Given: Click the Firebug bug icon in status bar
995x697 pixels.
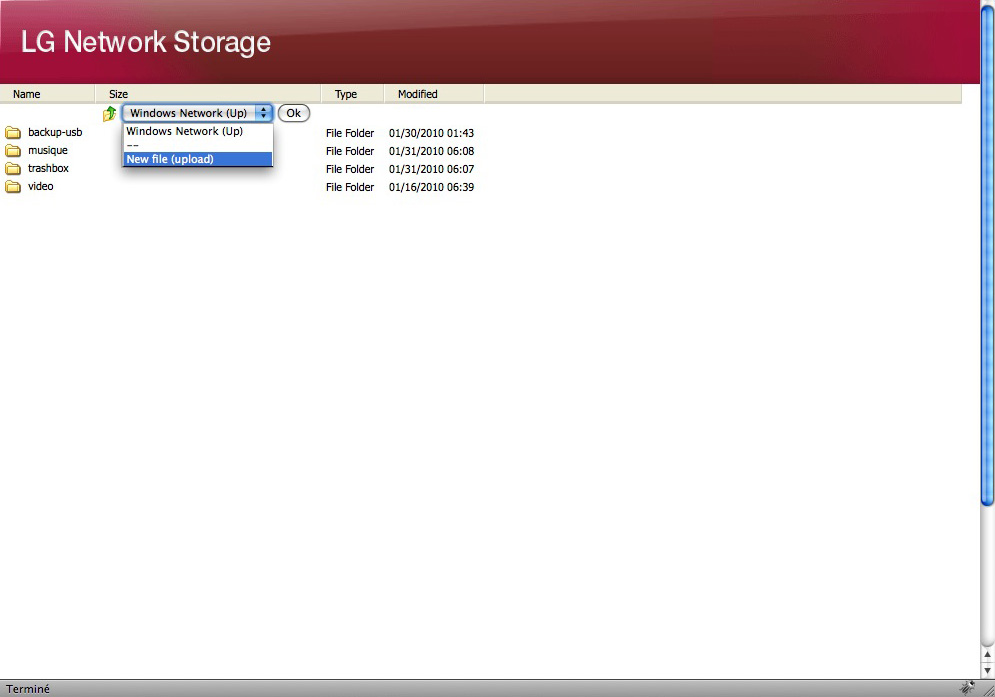Looking at the screenshot, I should pos(967,688).
